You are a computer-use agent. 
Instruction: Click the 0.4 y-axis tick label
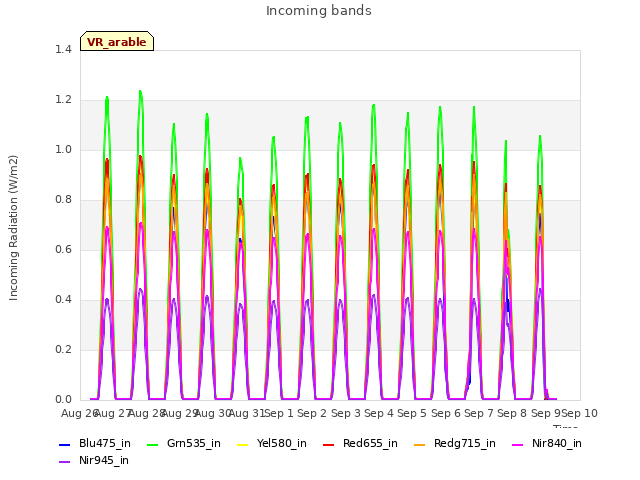63,300
